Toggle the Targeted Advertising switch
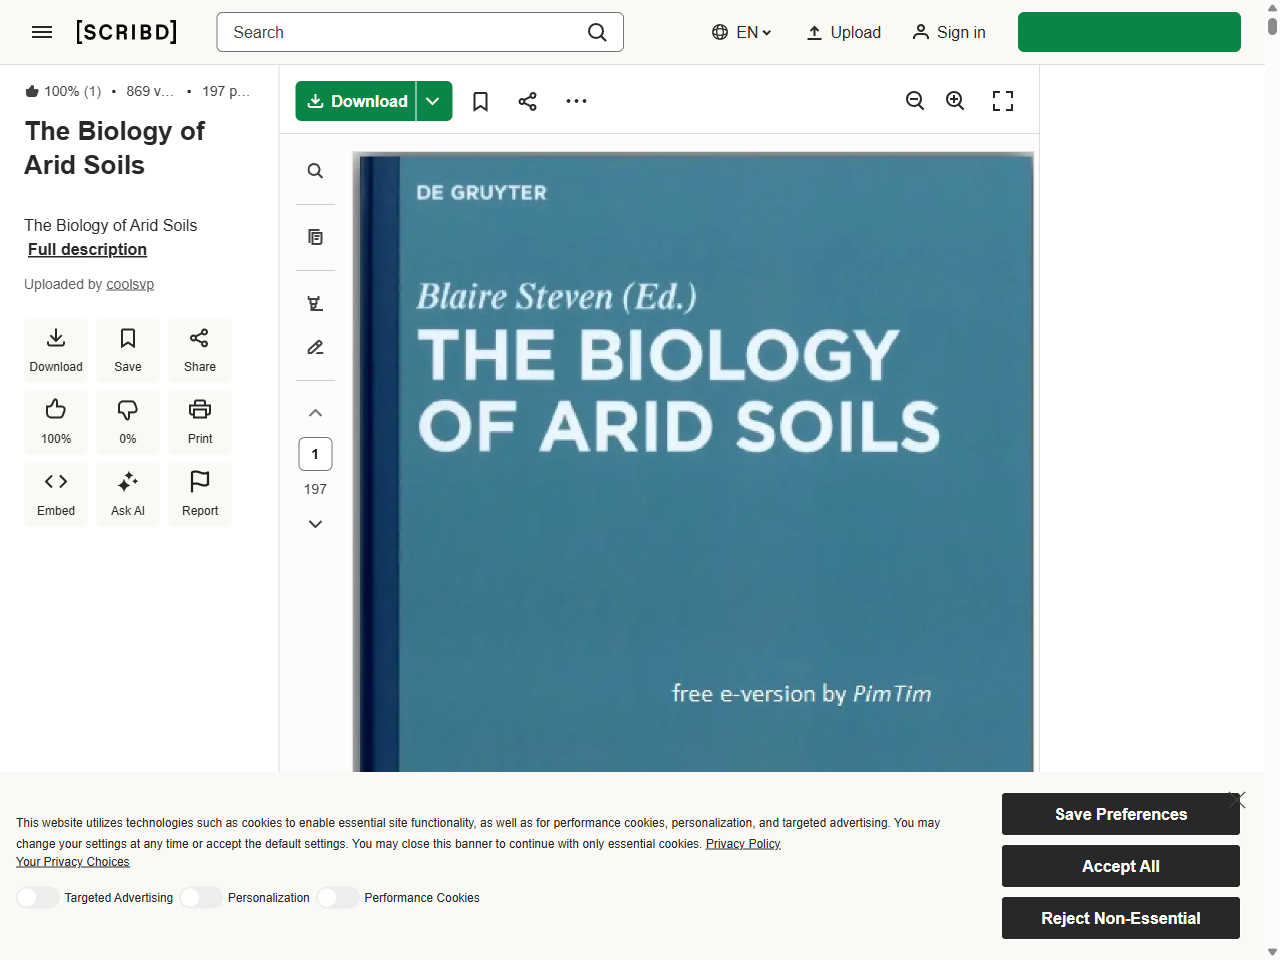Screen dimensions: 1280x960 tap(38, 897)
